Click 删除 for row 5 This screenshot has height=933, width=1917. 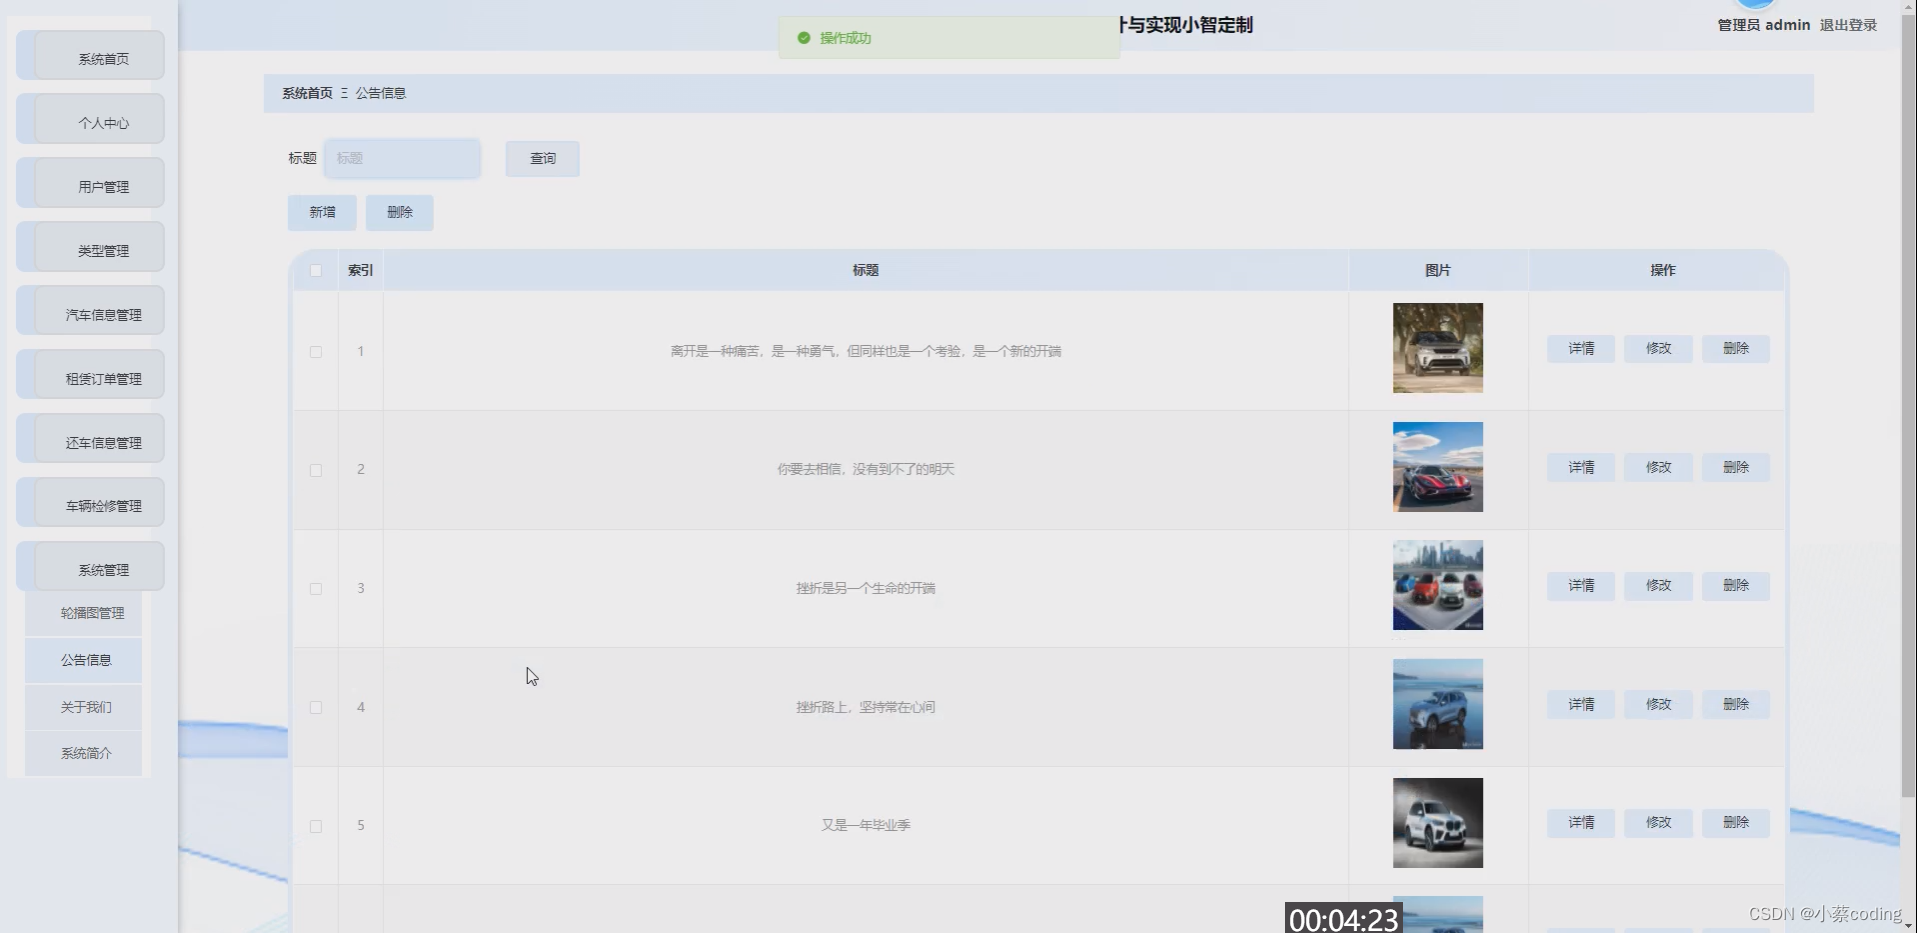(x=1736, y=822)
